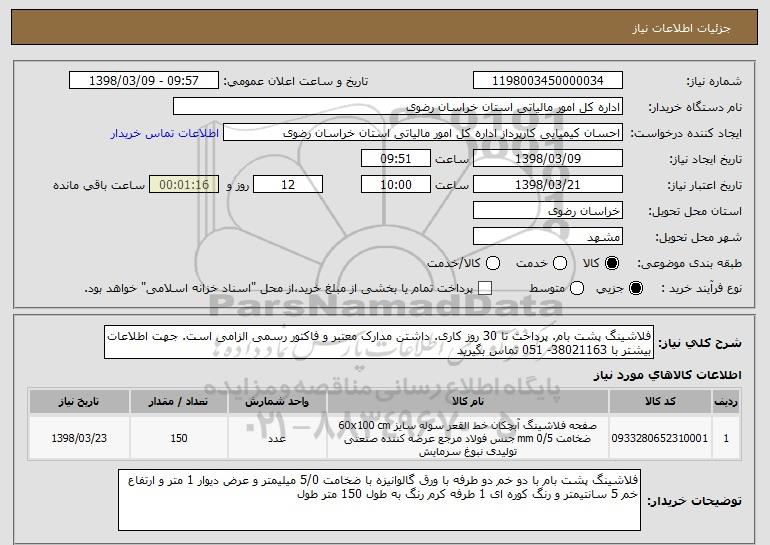Click the delivery province field خراسان رضوی

pos(548,211)
